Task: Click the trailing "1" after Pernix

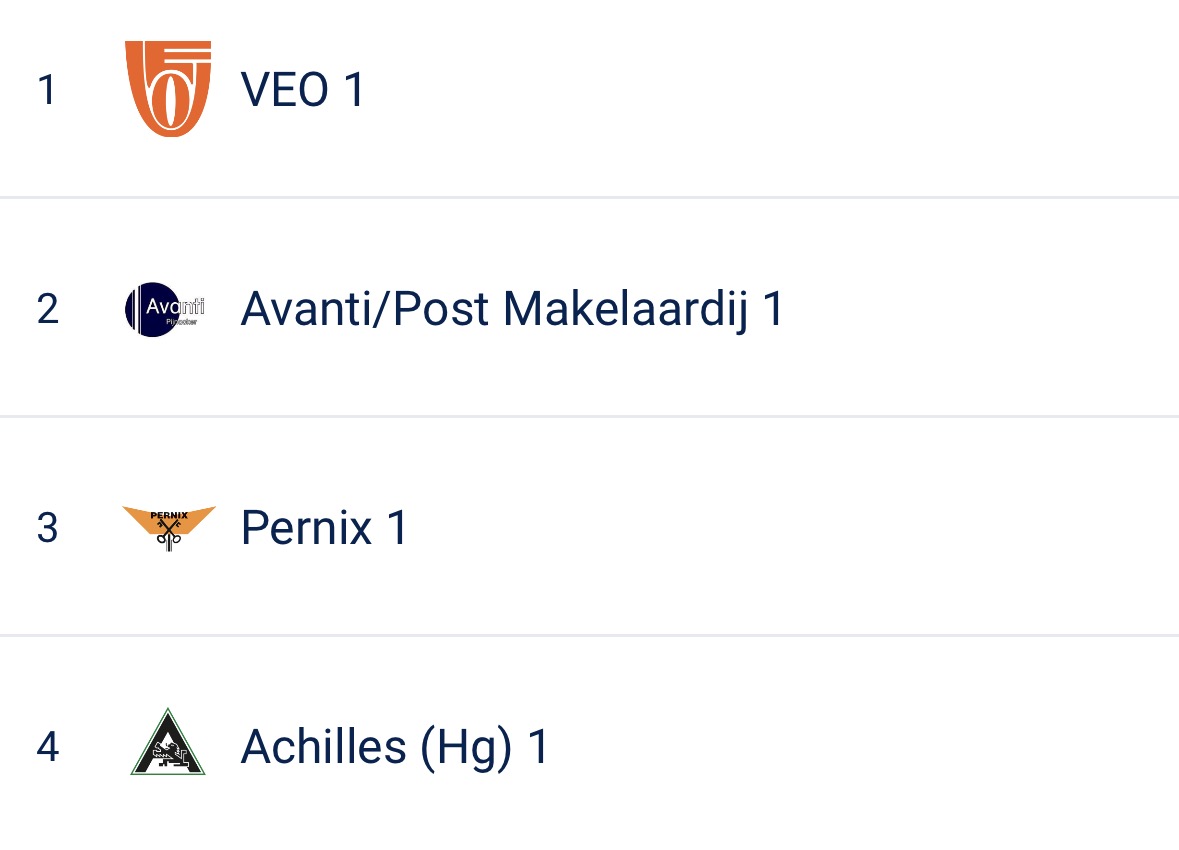Action: [397, 527]
